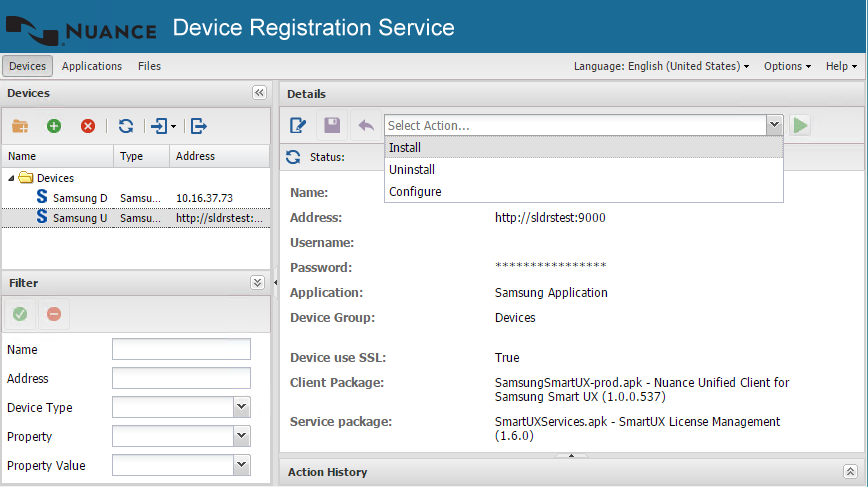The image size is (868, 487).
Task: Open the Device Type filter dropdown
Action: coord(241,407)
